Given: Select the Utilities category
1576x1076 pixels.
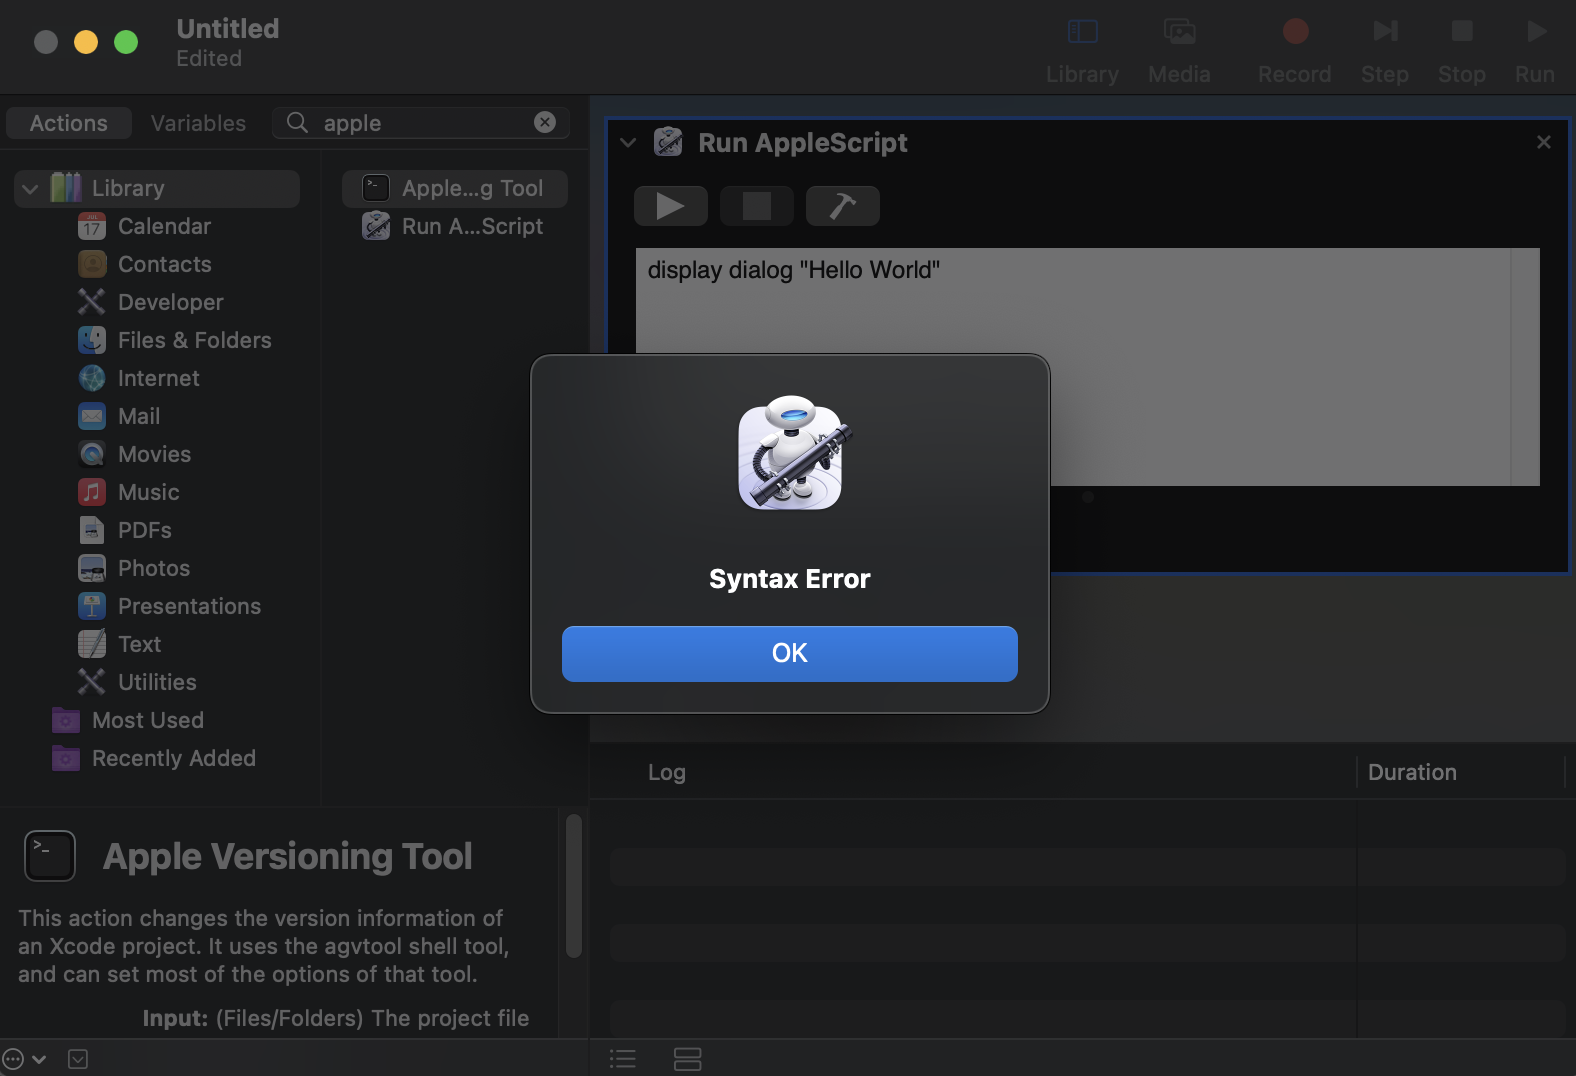Looking at the screenshot, I should pos(157,683).
